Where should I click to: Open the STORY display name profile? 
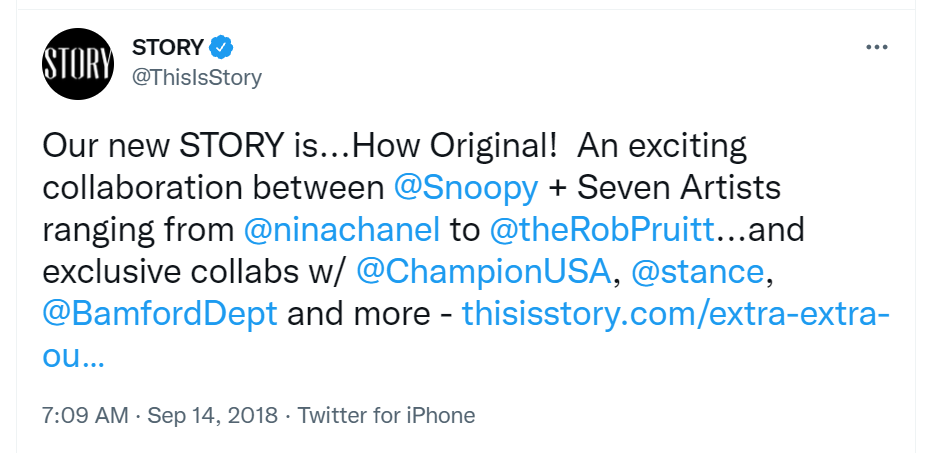tap(168, 47)
